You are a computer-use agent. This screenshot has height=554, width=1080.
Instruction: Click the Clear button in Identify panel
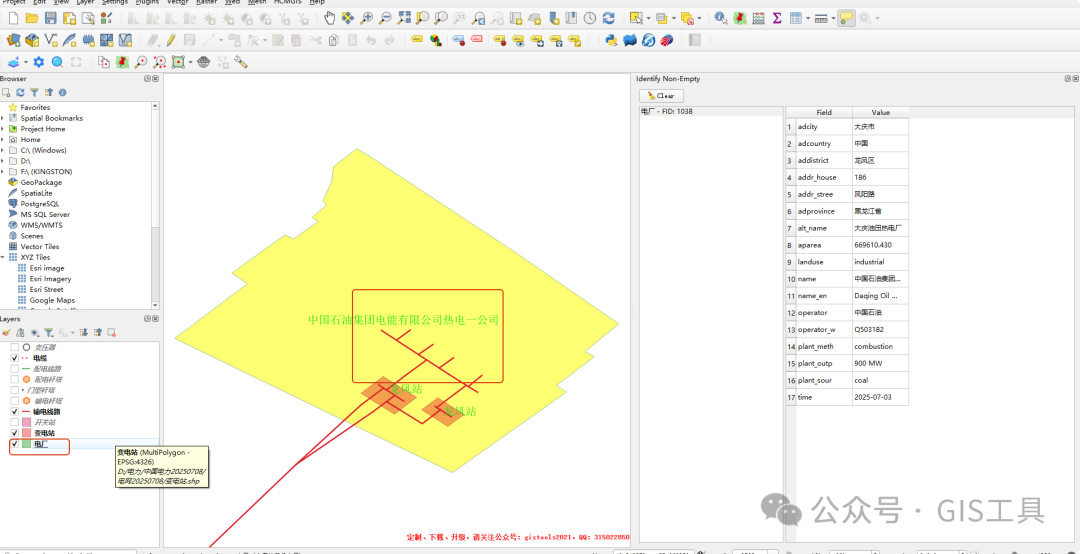661,96
